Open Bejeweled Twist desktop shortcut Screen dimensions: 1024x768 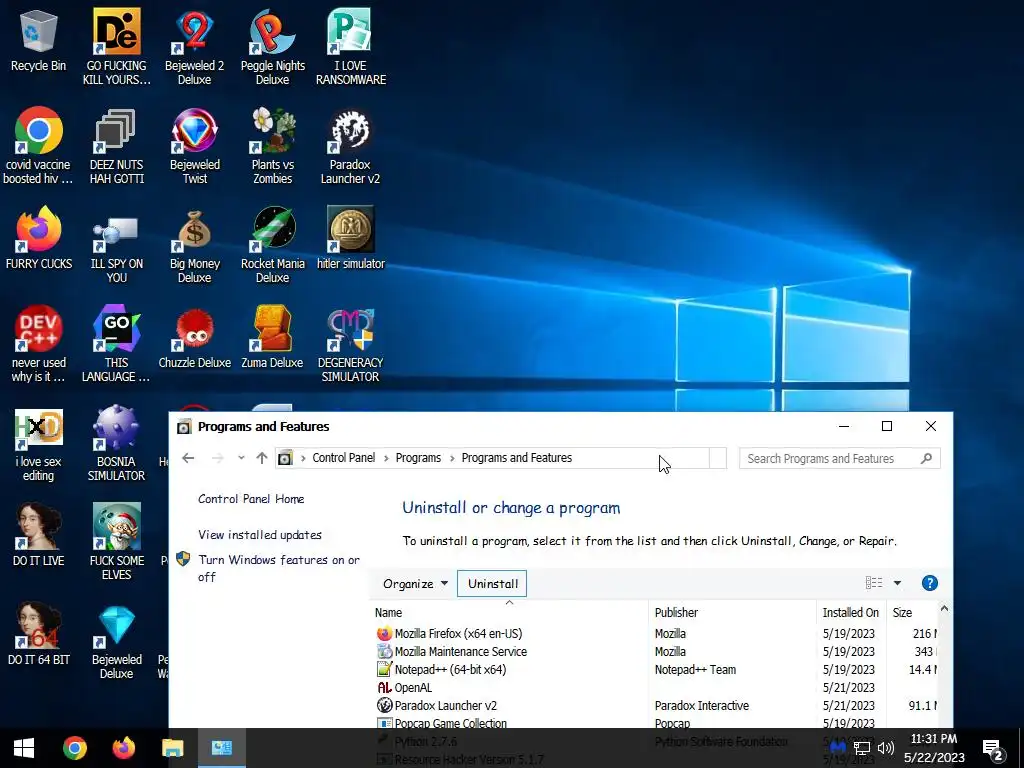(195, 146)
